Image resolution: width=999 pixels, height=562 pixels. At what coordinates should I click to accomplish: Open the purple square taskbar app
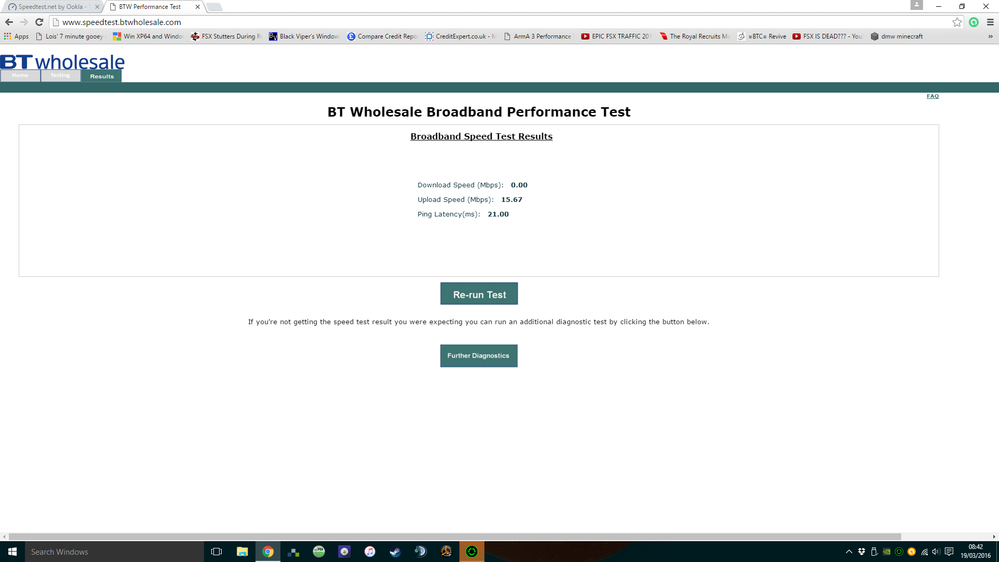pos(344,552)
